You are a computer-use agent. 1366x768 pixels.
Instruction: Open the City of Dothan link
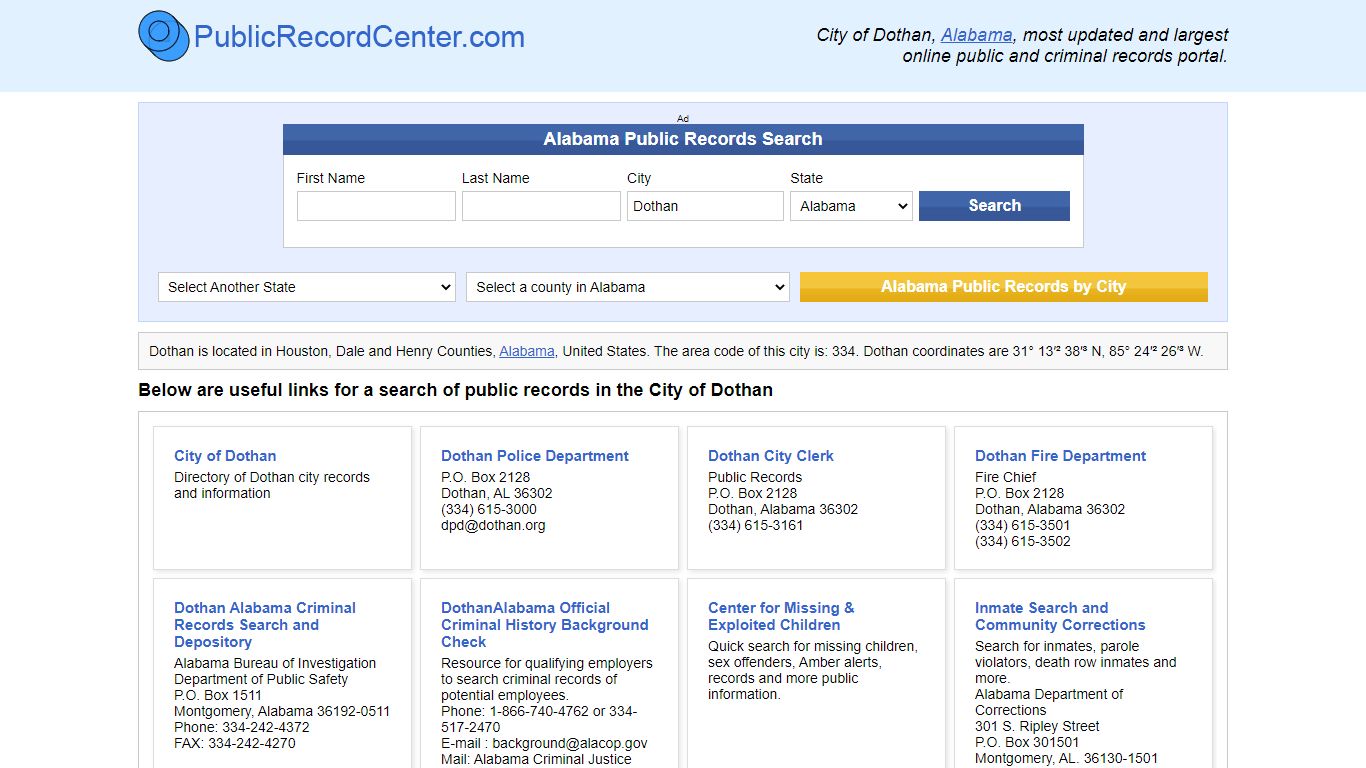pos(225,456)
